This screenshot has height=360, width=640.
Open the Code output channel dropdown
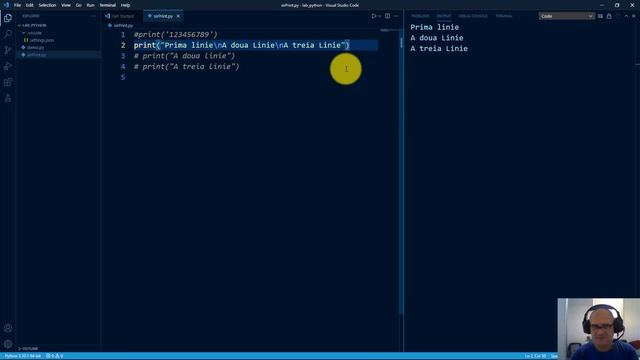click(x=566, y=16)
